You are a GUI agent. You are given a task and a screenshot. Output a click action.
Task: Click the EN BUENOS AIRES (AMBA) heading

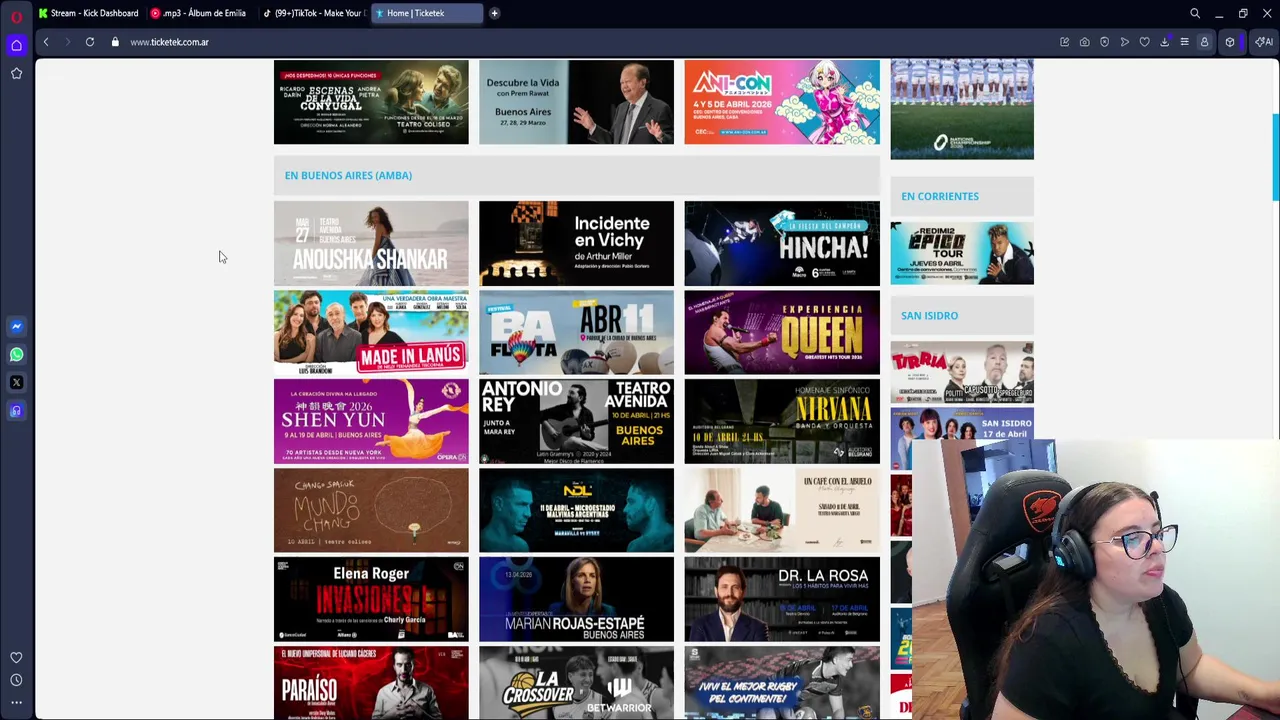tap(348, 175)
